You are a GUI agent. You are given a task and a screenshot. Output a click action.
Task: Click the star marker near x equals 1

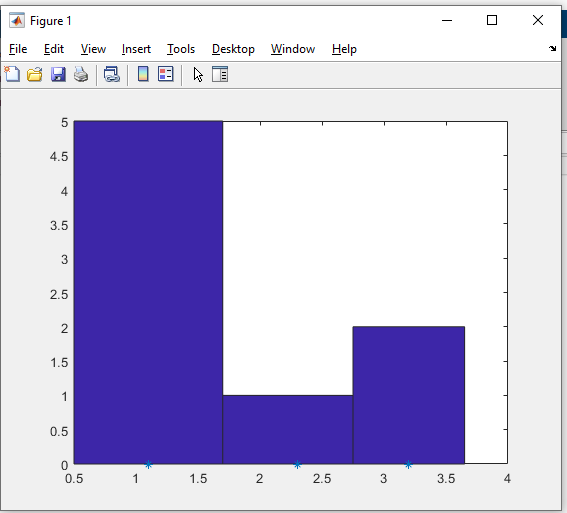click(x=148, y=465)
